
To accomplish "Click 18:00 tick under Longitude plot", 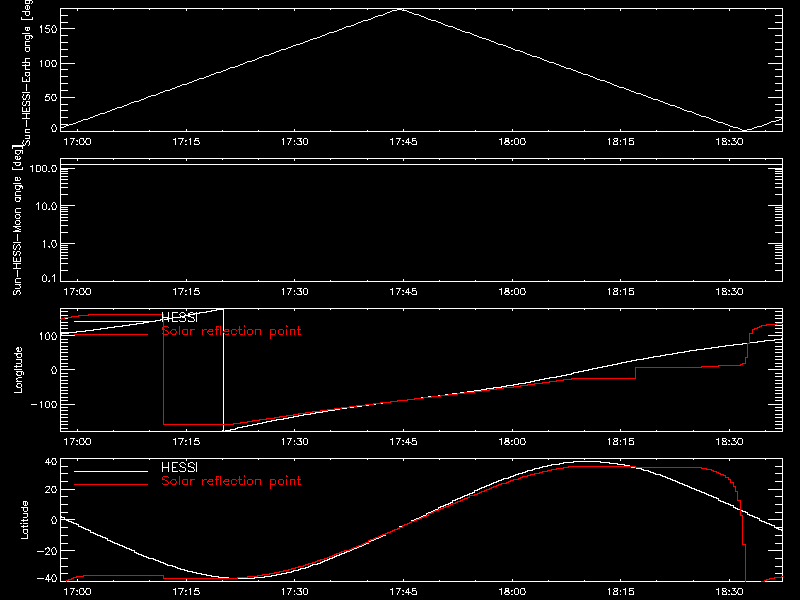I will 512,441.
